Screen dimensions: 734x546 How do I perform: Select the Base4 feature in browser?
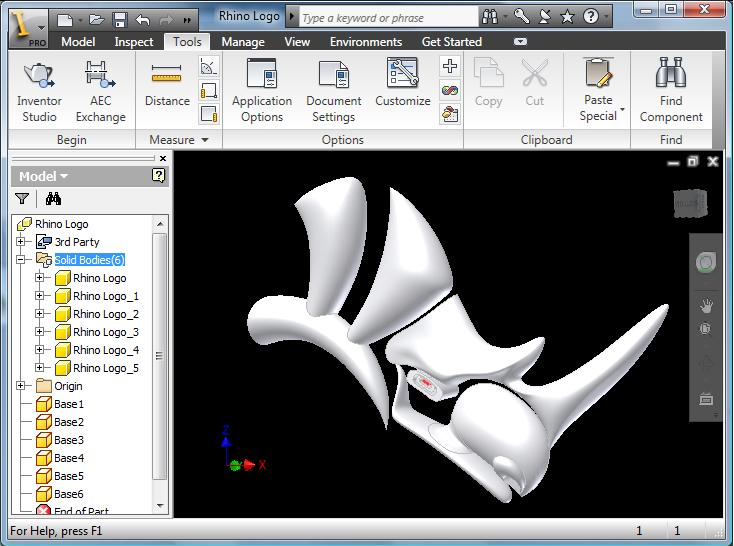point(69,457)
